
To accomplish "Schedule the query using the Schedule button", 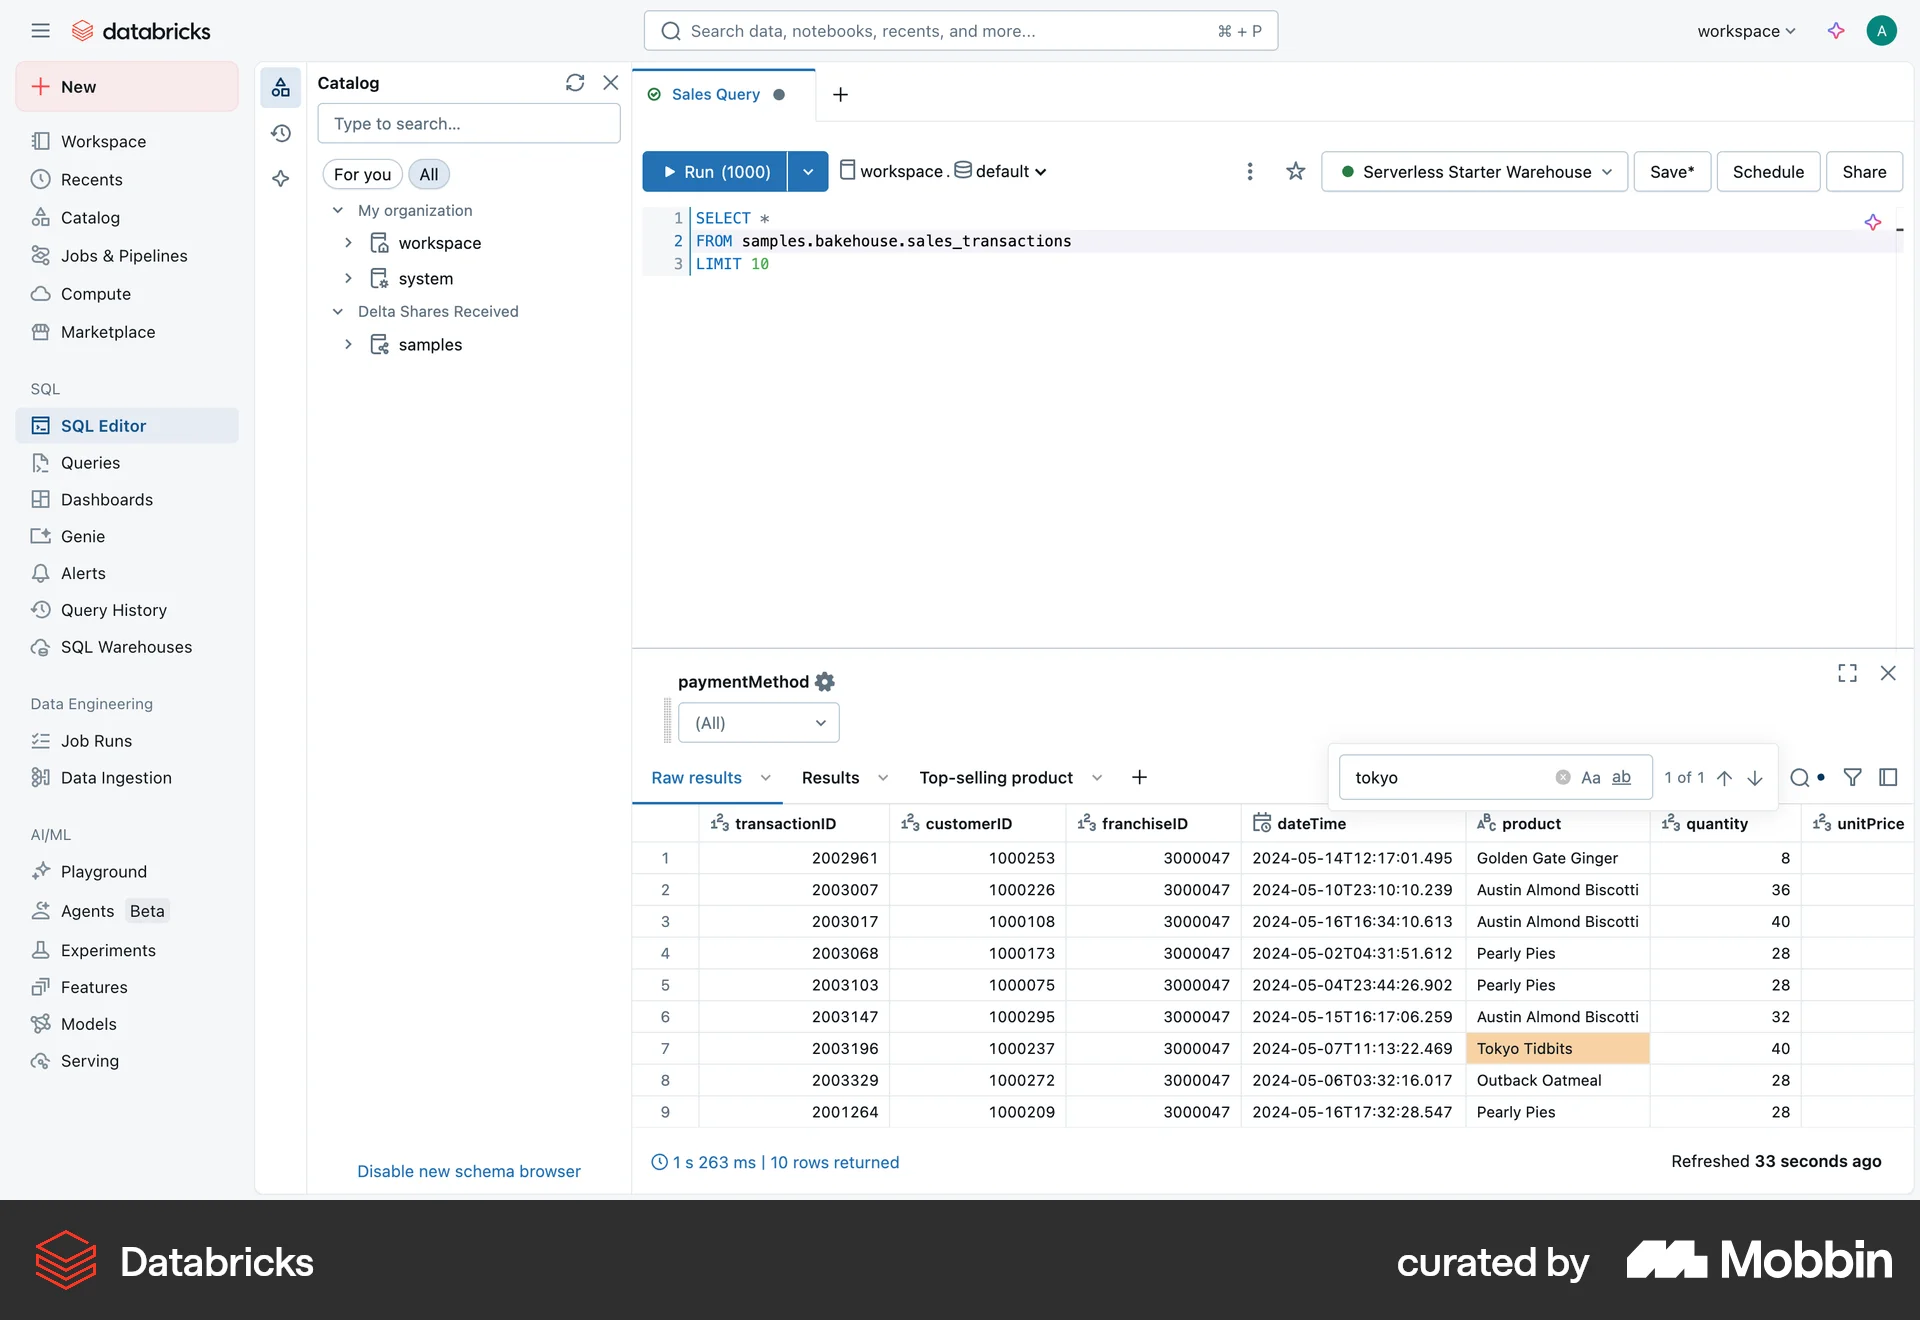I will pyautogui.click(x=1767, y=171).
